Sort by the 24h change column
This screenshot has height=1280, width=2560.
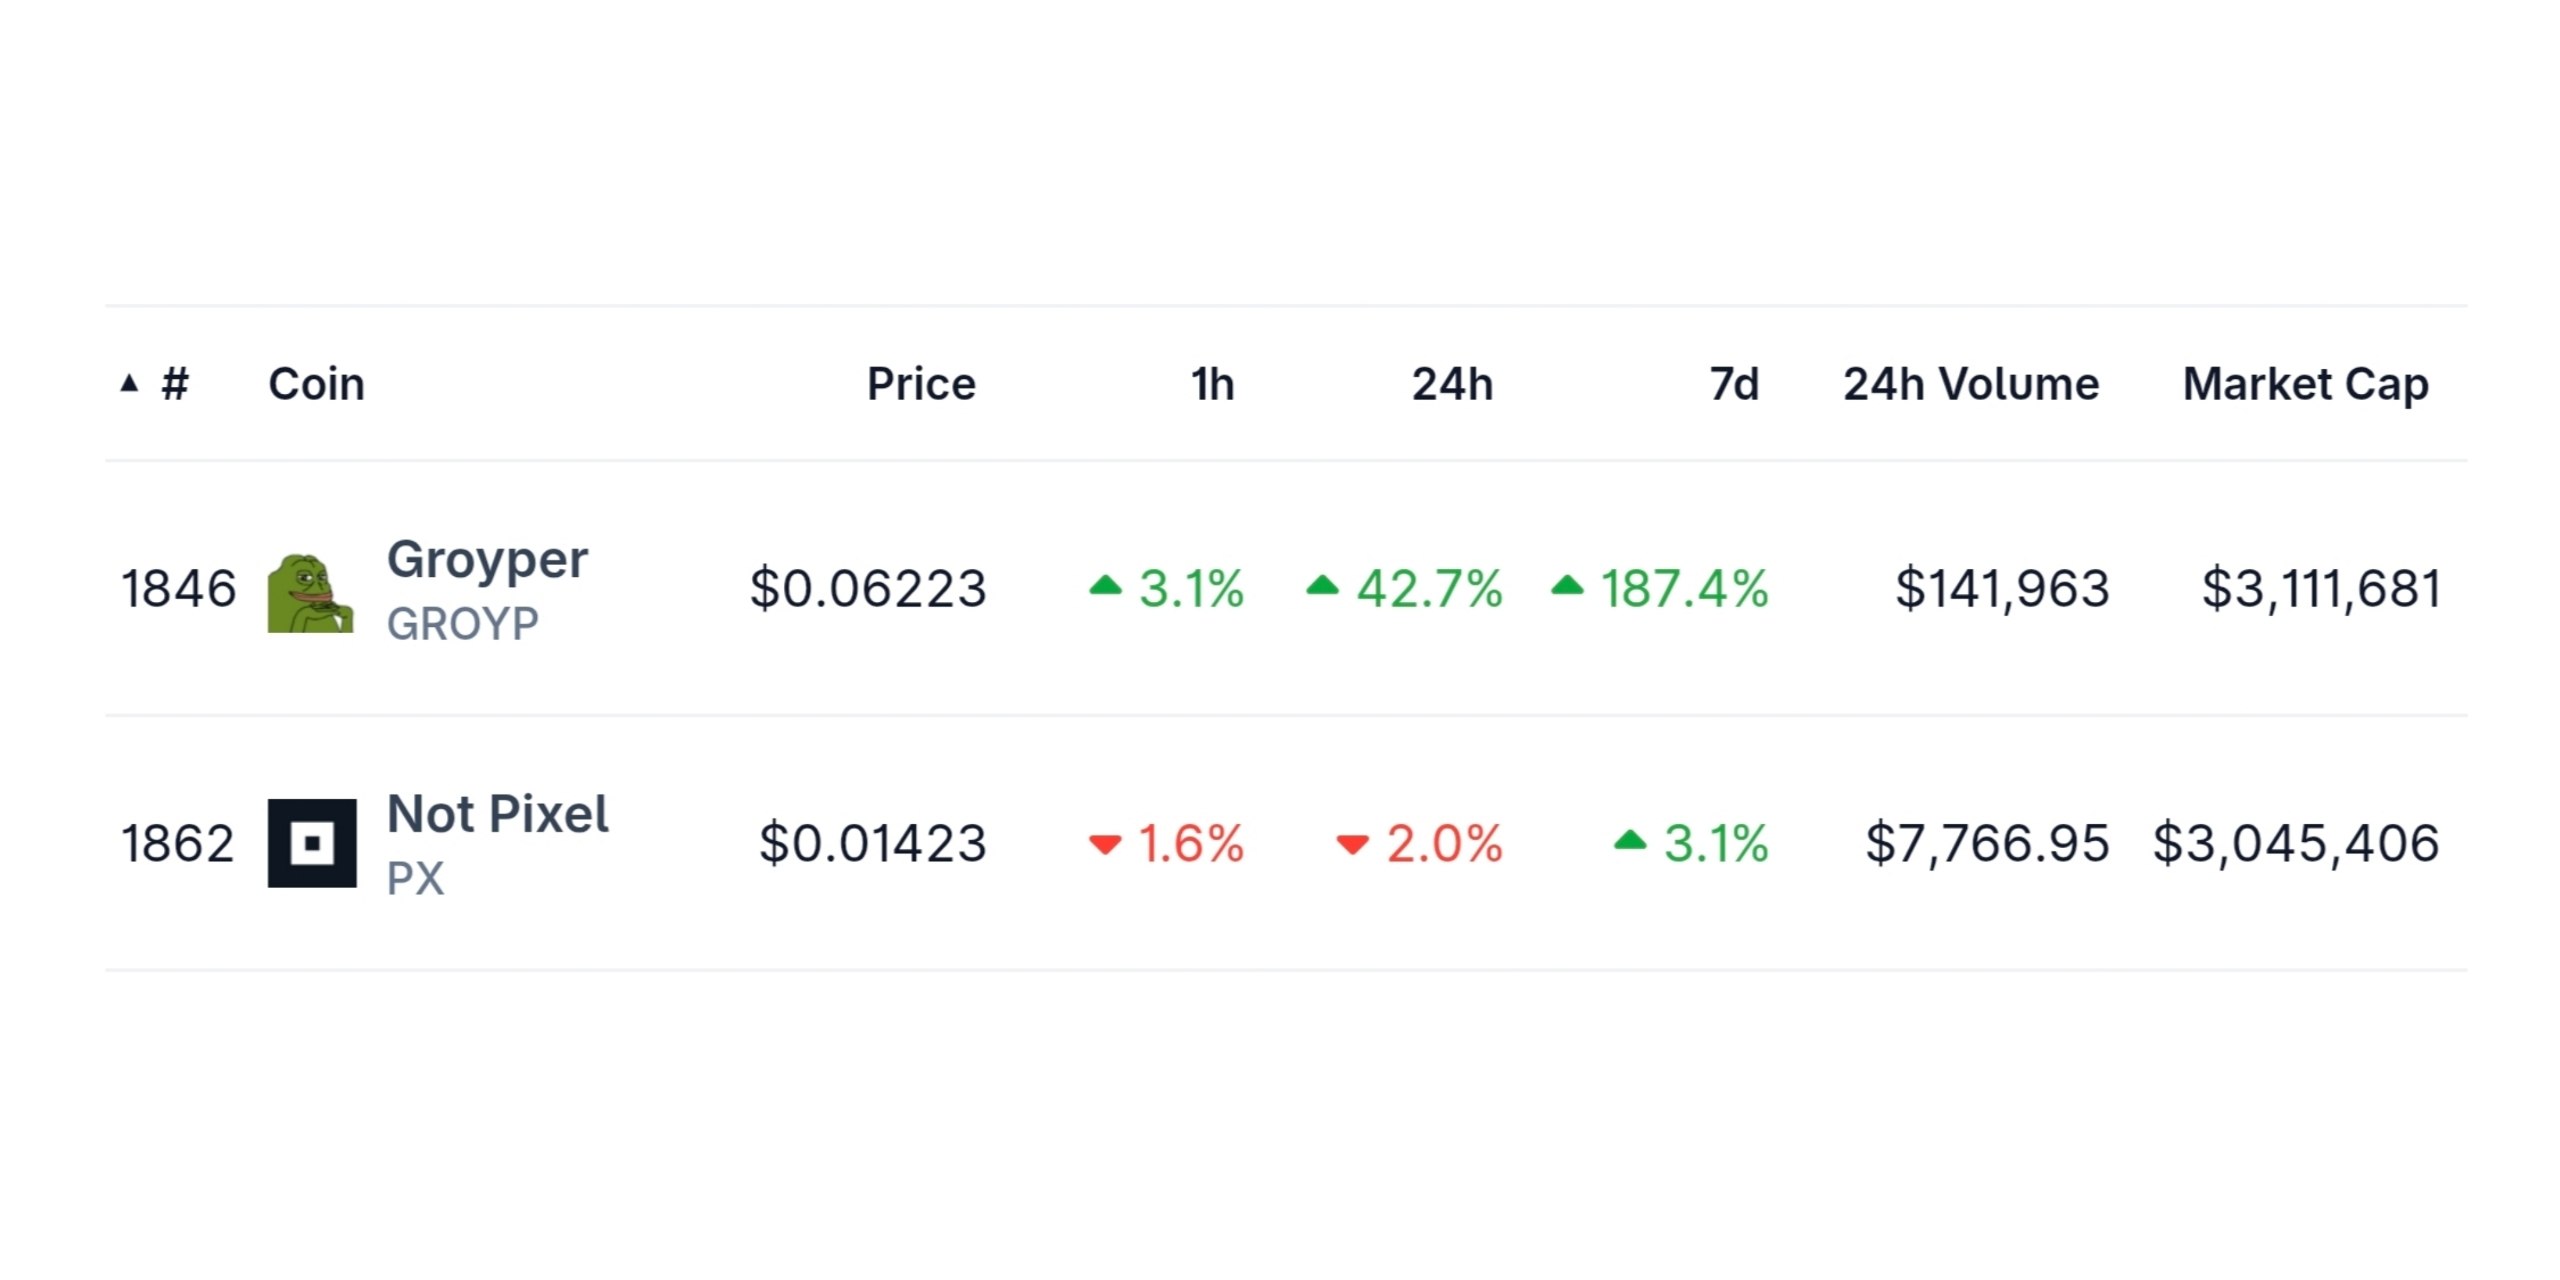click(x=1452, y=384)
